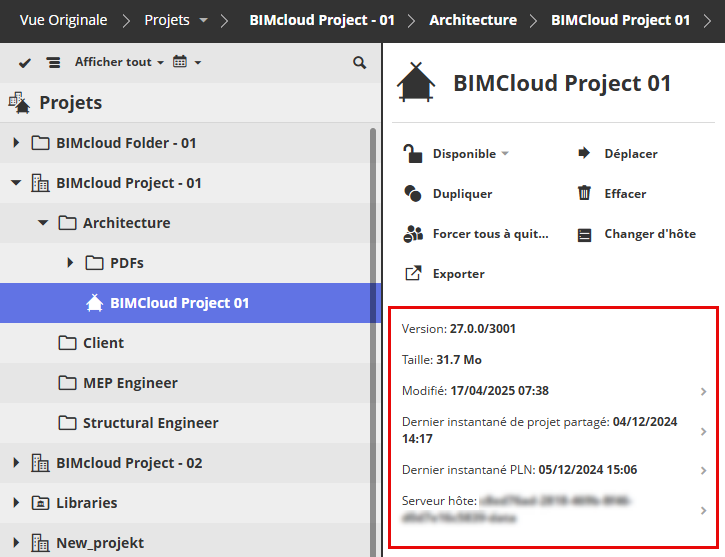Click the list view lines icon
This screenshot has width=725, height=557.
coord(53,62)
